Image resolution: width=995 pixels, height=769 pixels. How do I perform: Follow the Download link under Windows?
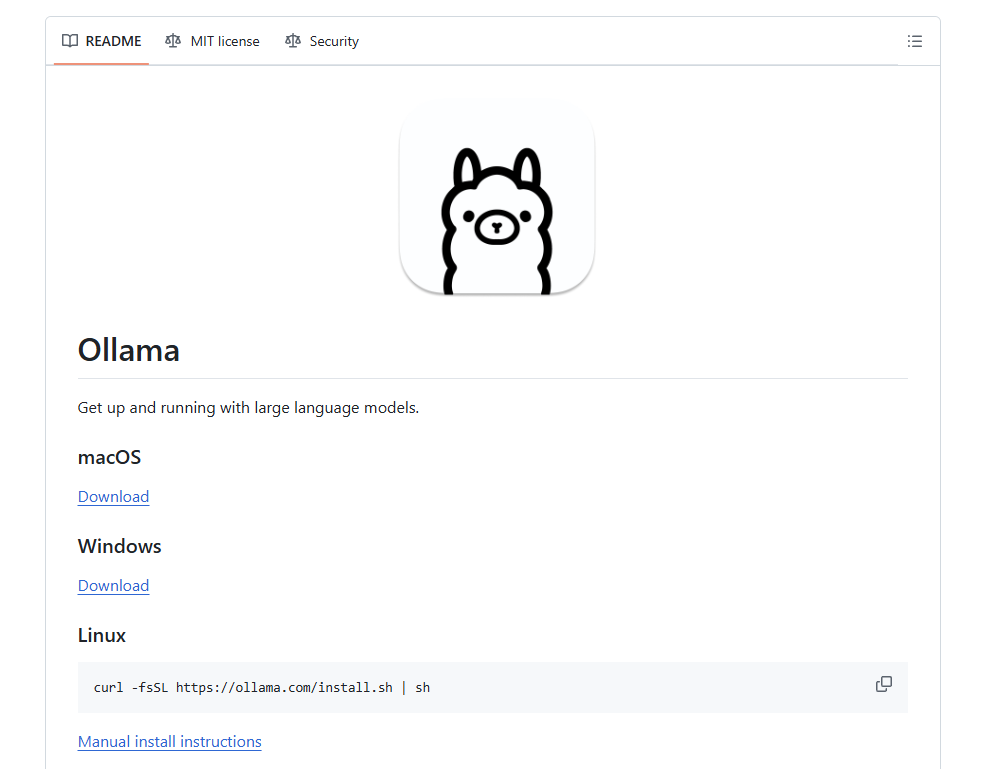[113, 586]
